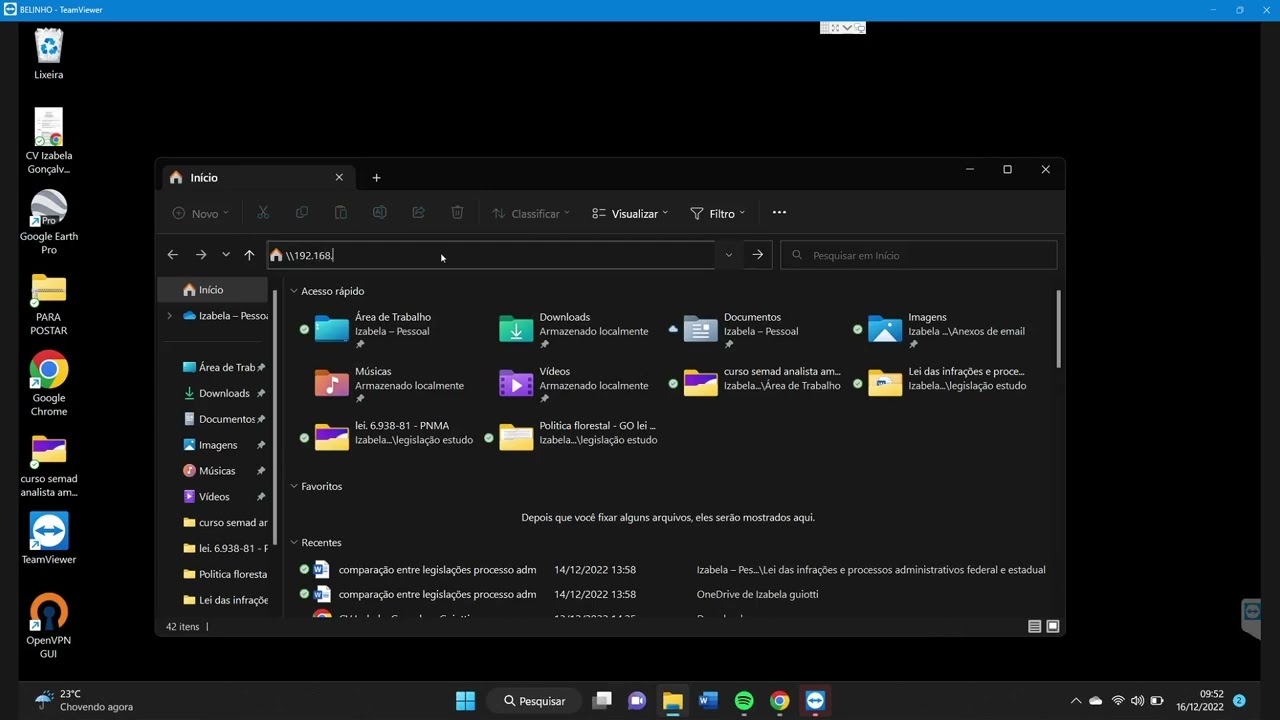Open the PARA POSTAR desktop folder
The image size is (1280, 720).
(48, 304)
